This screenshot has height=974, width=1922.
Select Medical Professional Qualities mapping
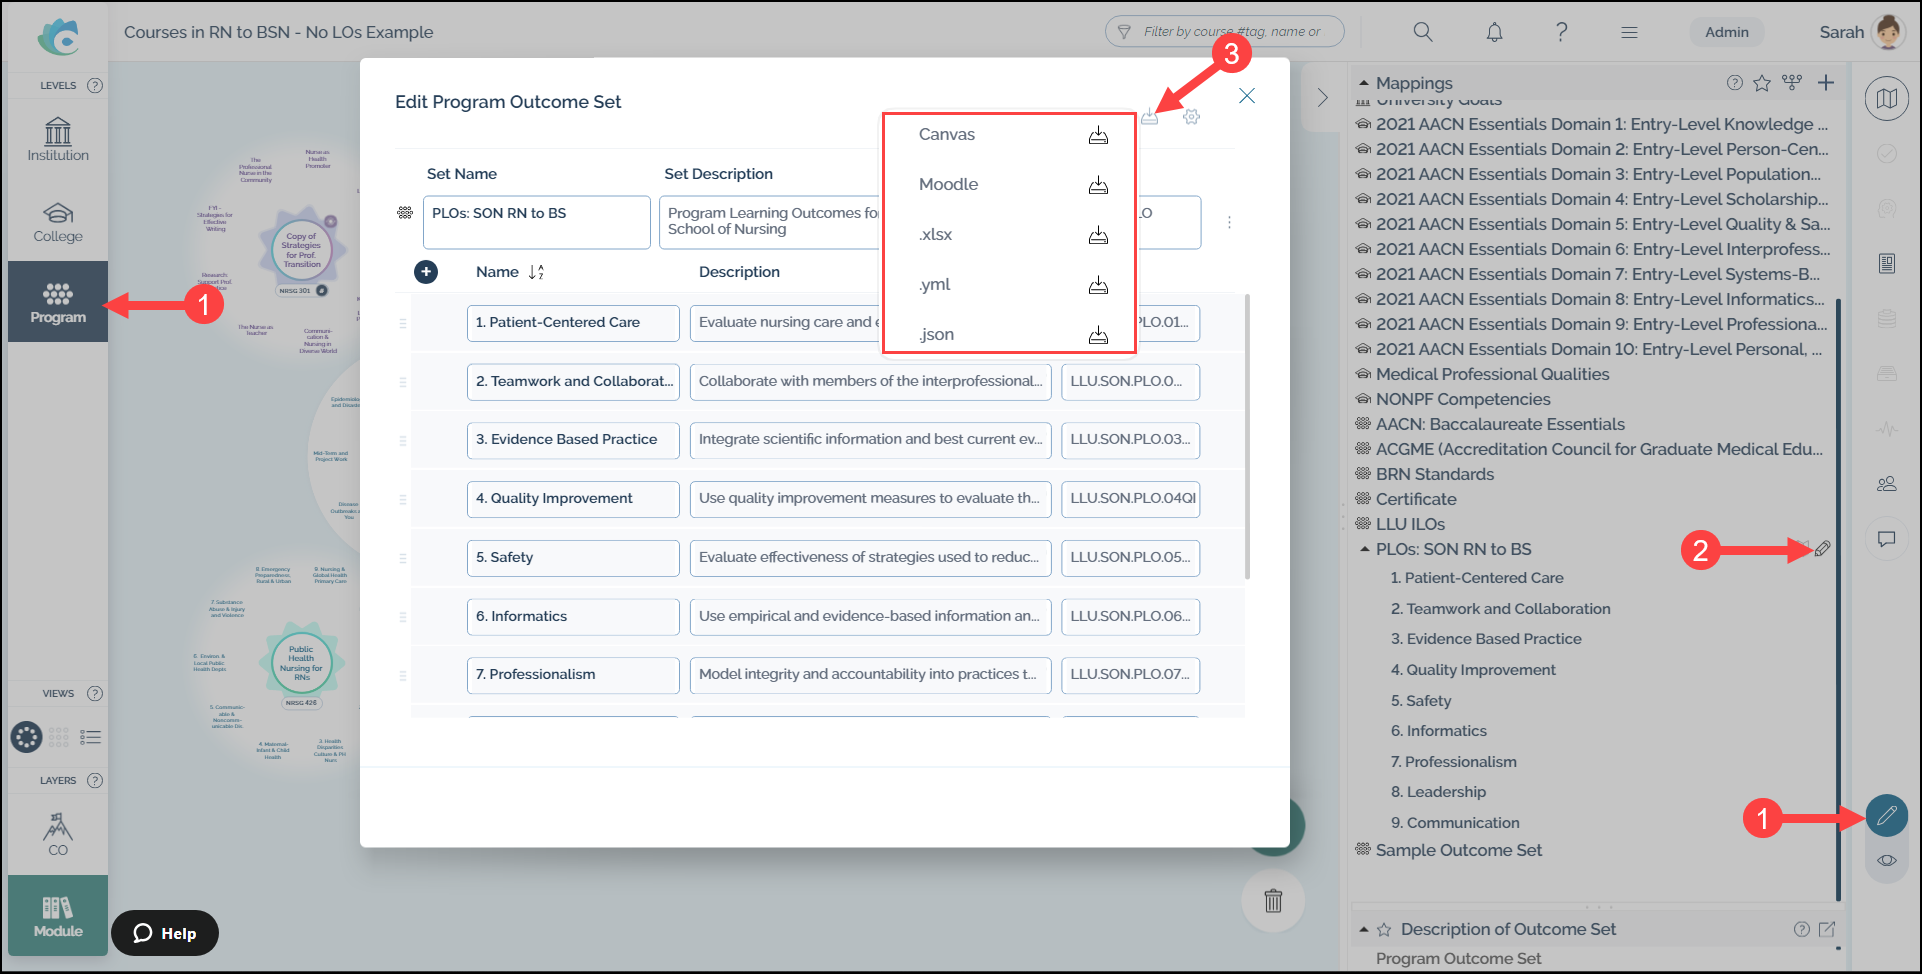click(1492, 374)
